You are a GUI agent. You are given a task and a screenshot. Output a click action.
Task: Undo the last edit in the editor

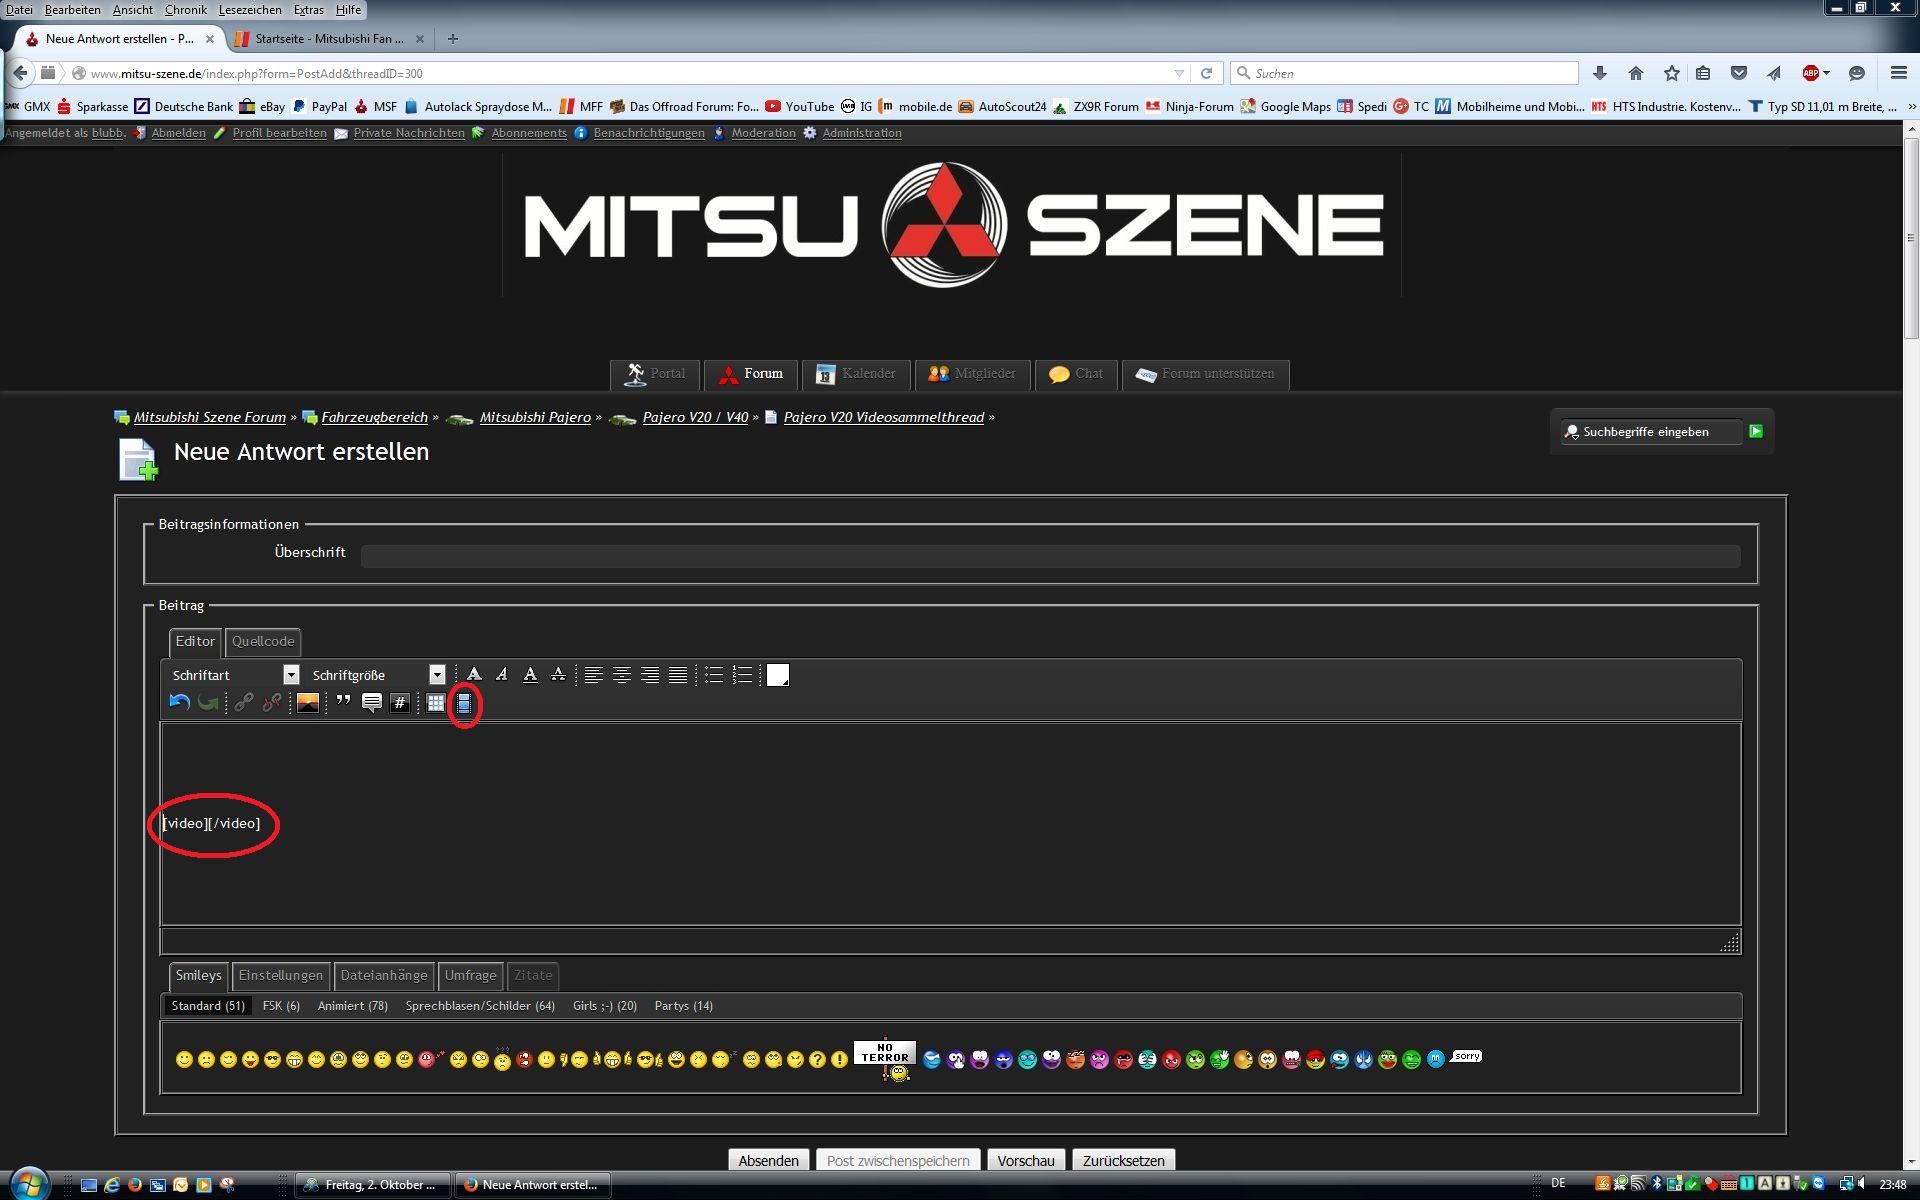(x=180, y=703)
